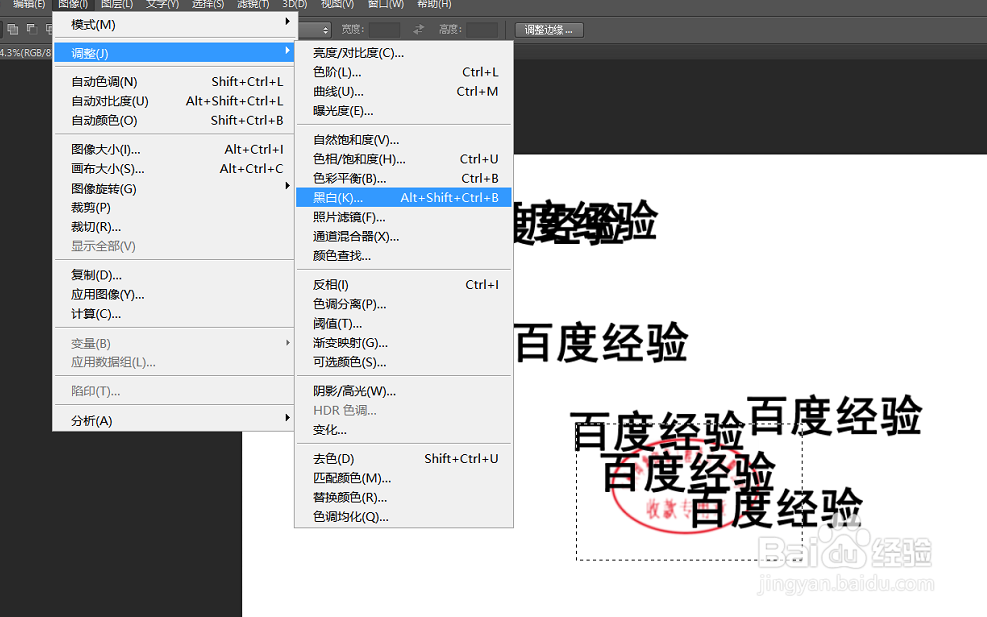987x617 pixels.
Task: Open 颜色查找... adjustment
Action: point(403,256)
